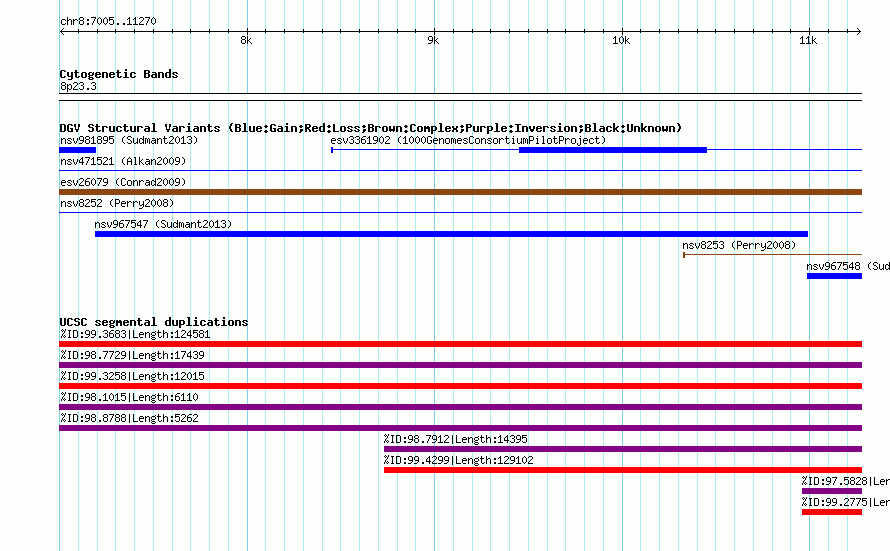Click the %ID:99.3683|Length:124581 label
Viewport: 890px width, 551px height.
[135, 334]
